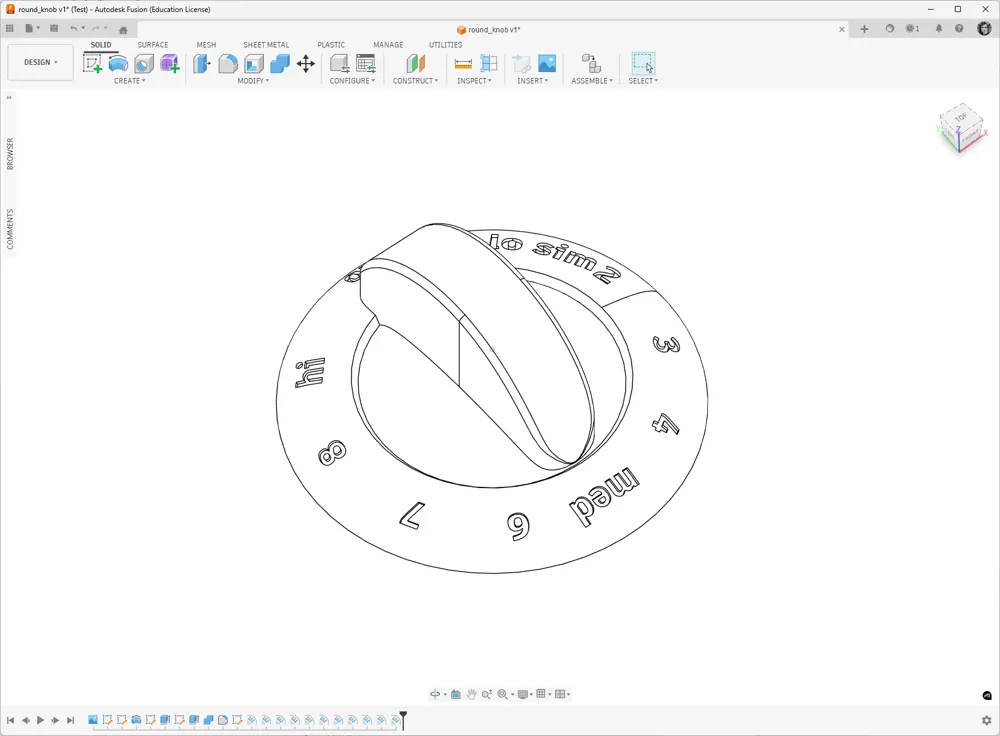Open the DESIGN workspace dropdown

41,62
